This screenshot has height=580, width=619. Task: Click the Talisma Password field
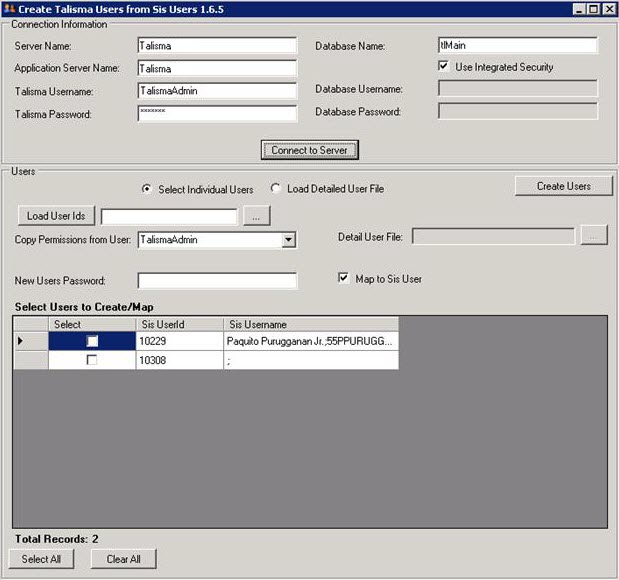(217, 114)
